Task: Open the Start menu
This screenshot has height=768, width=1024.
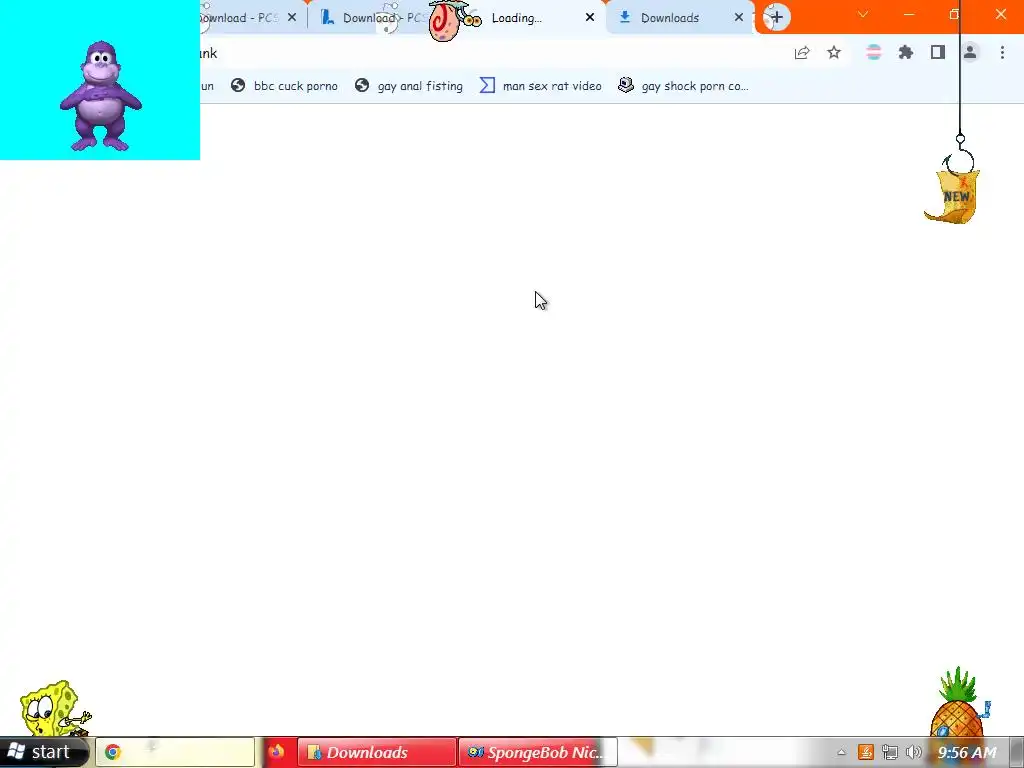Action: (43, 752)
